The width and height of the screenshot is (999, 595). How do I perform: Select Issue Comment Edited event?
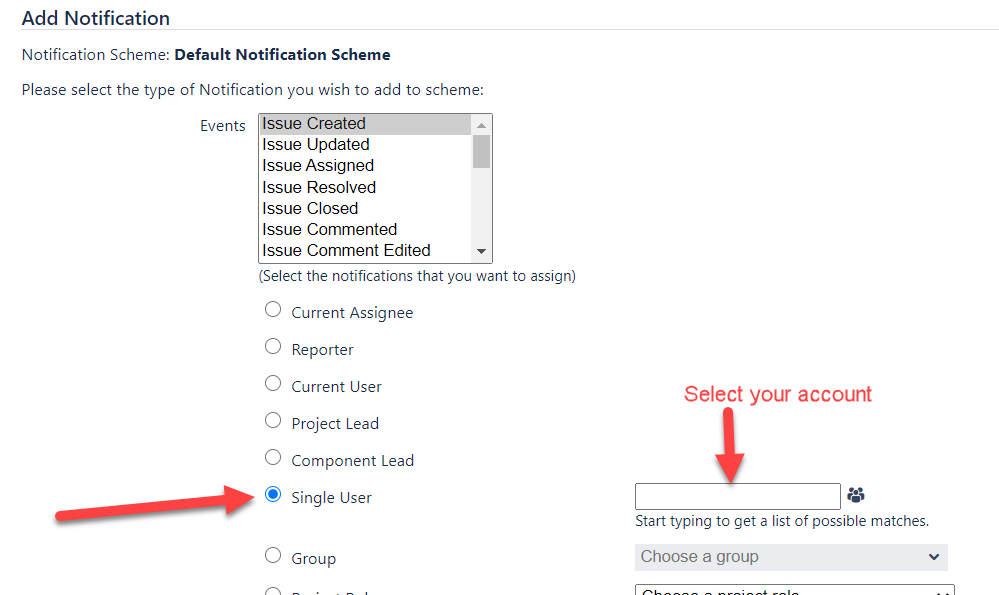coord(365,250)
